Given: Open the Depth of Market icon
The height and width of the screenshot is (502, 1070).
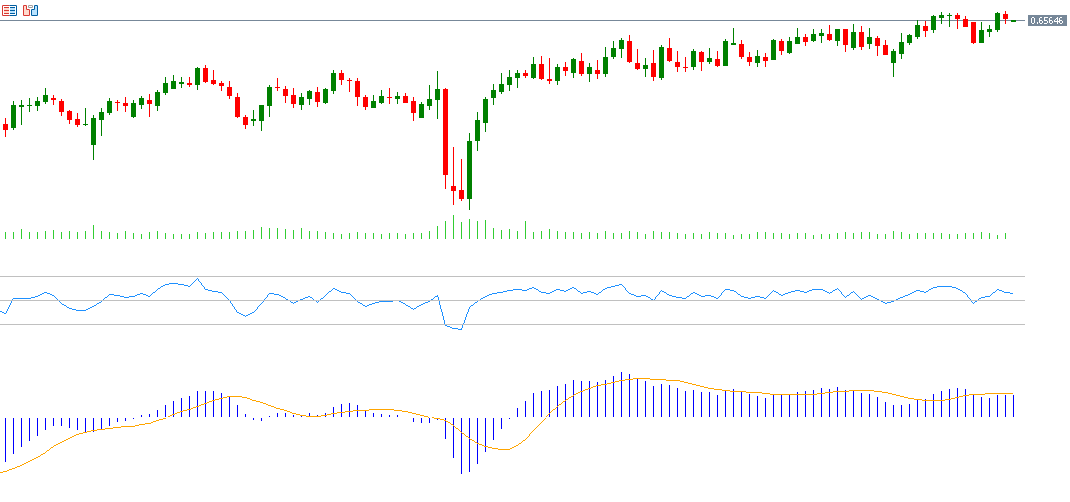Looking at the screenshot, I should [31, 10].
